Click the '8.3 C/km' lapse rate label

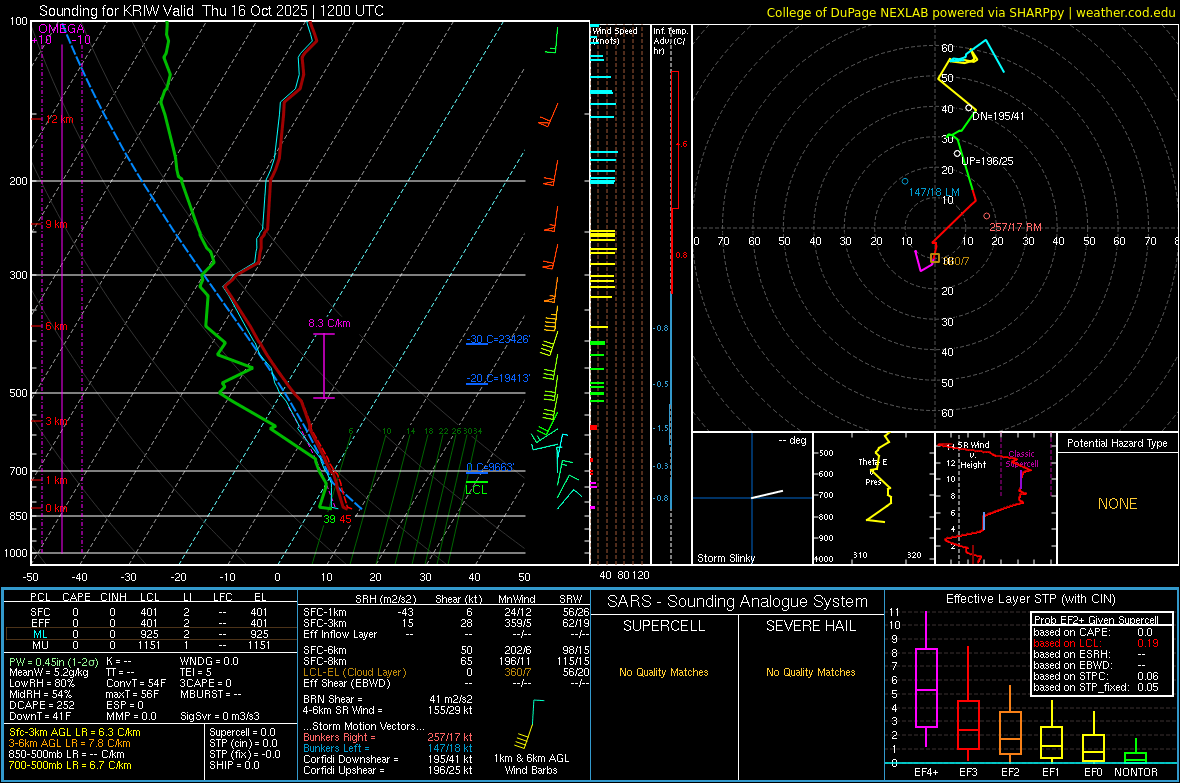click(x=330, y=323)
